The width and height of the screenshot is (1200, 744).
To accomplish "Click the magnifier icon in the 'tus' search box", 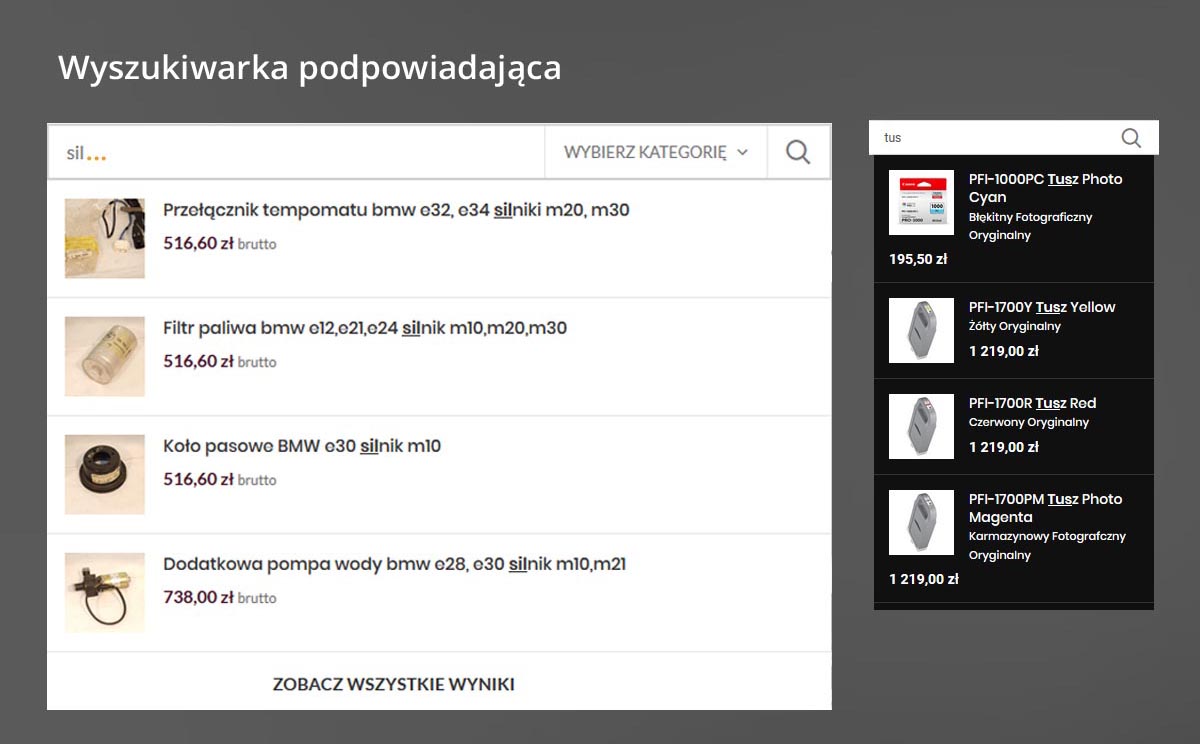I will pos(1131,138).
